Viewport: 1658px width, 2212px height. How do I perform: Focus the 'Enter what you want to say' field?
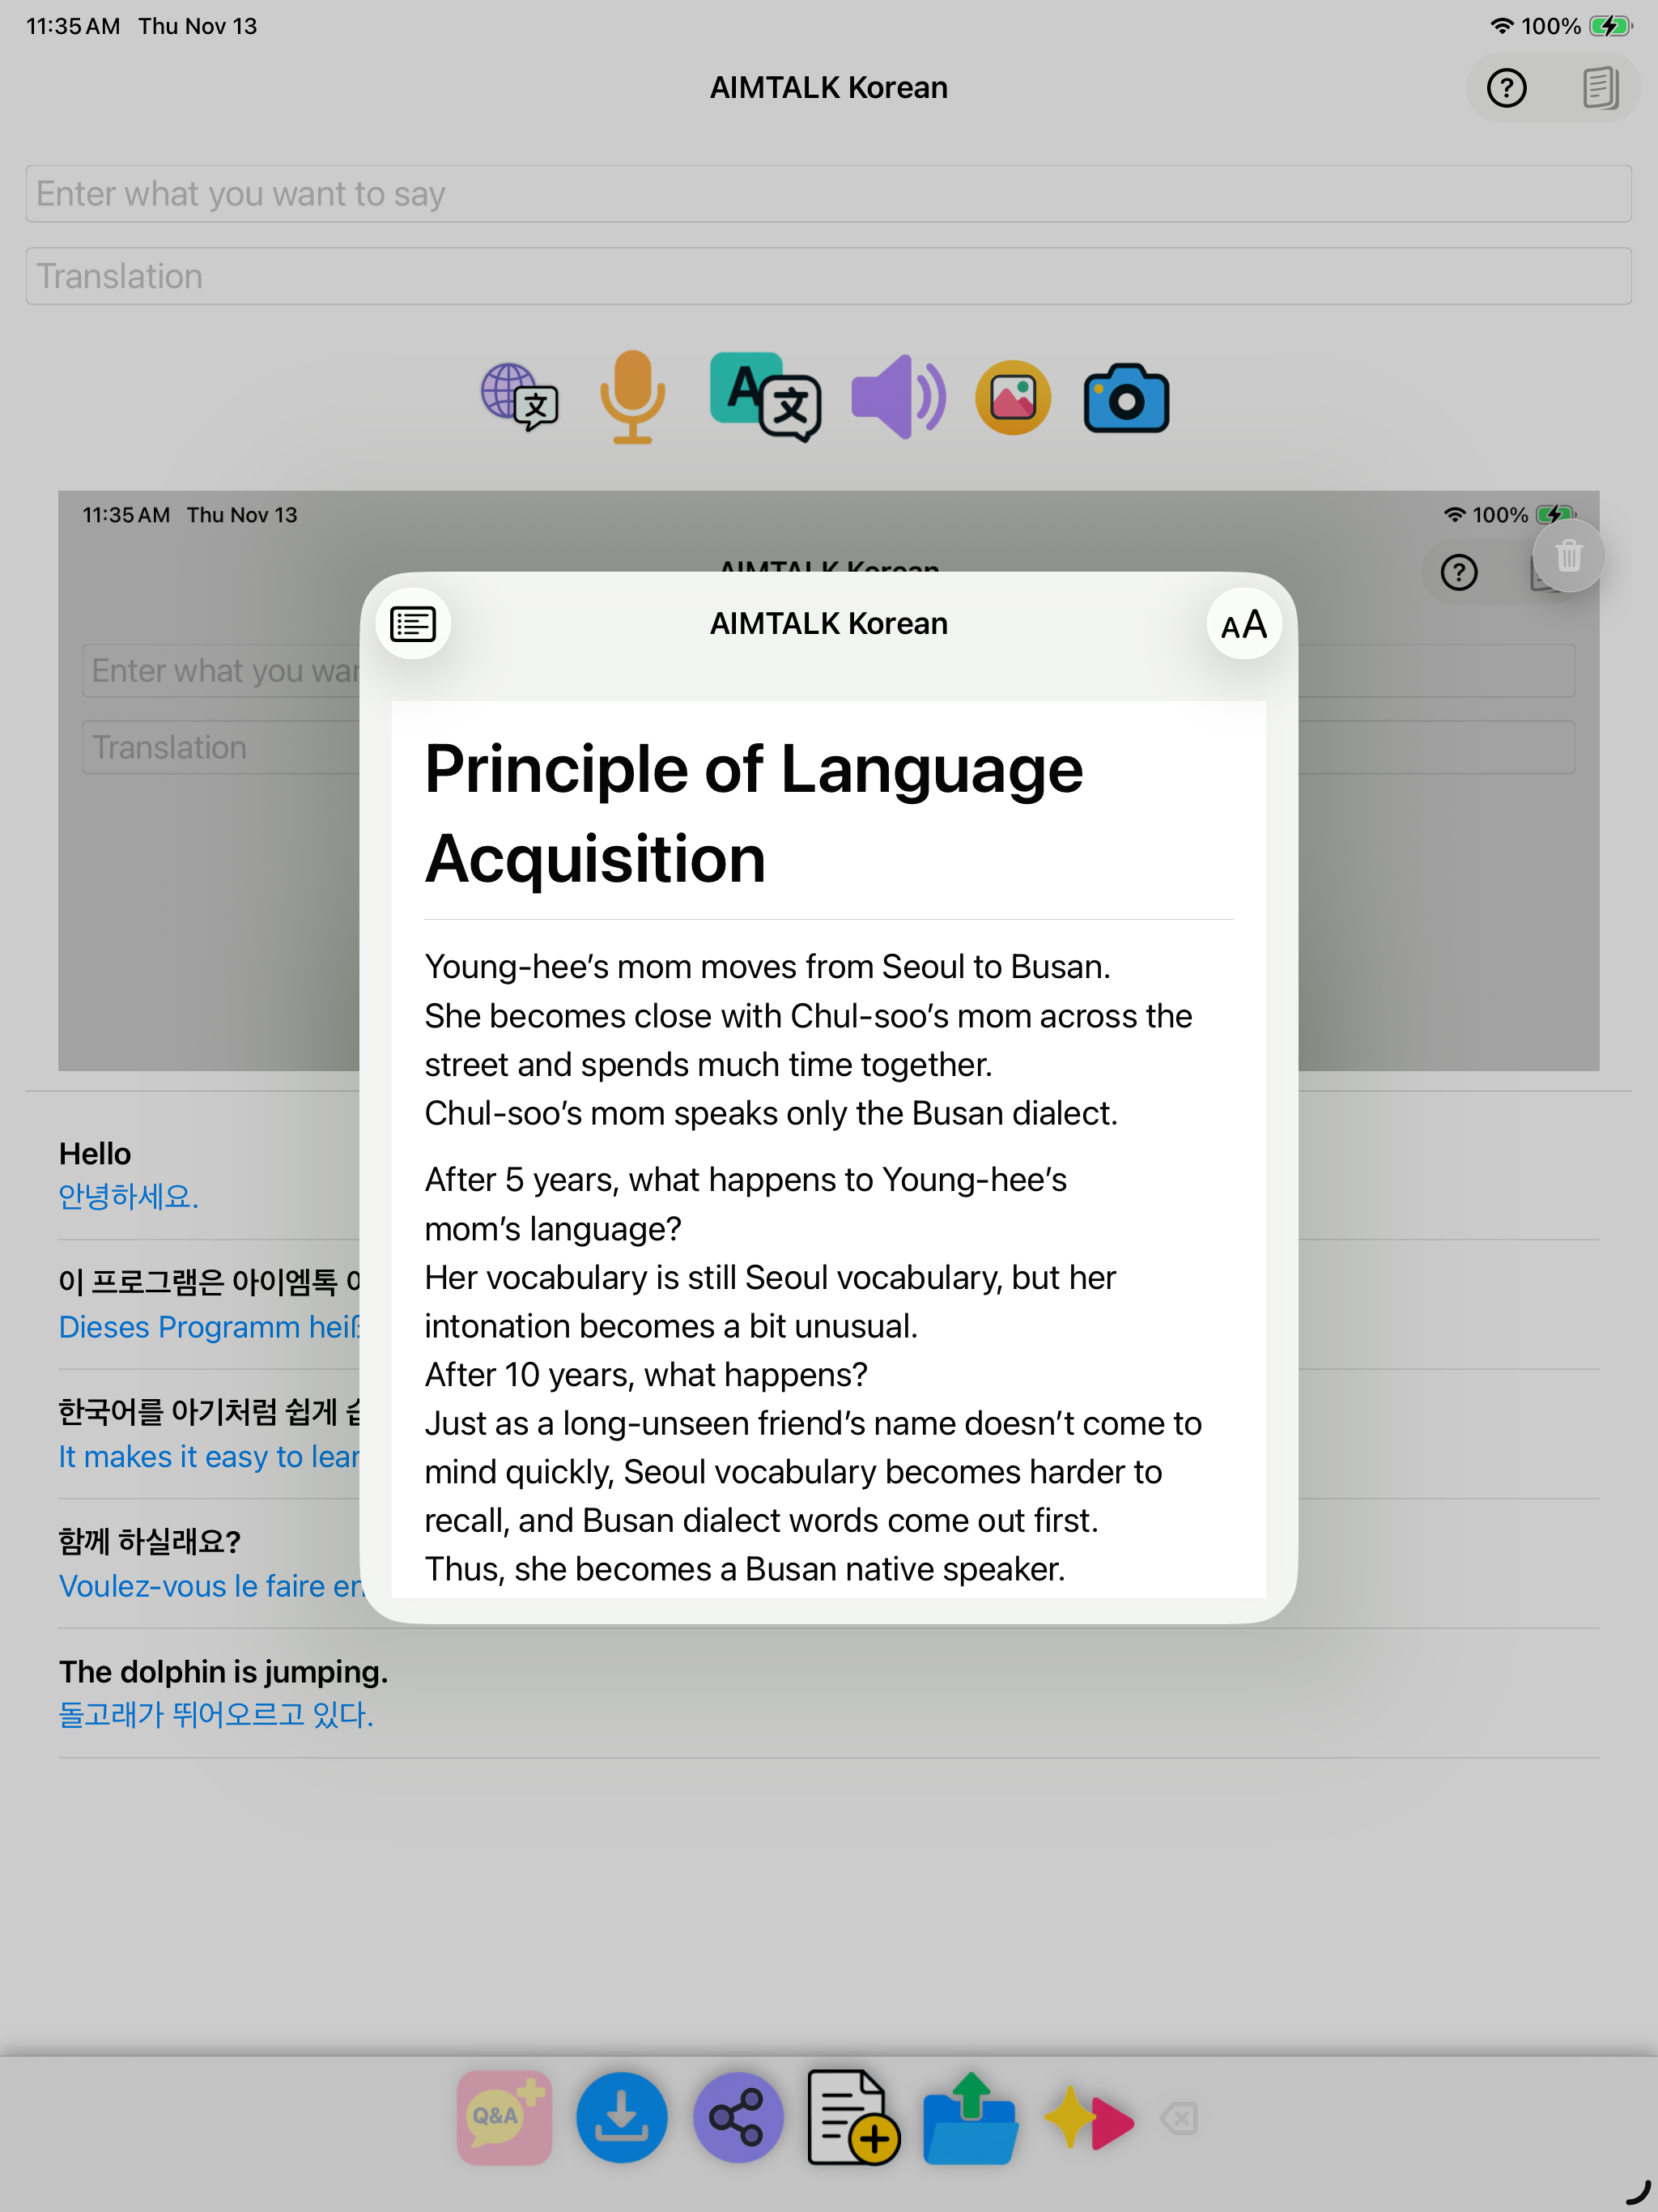[828, 194]
